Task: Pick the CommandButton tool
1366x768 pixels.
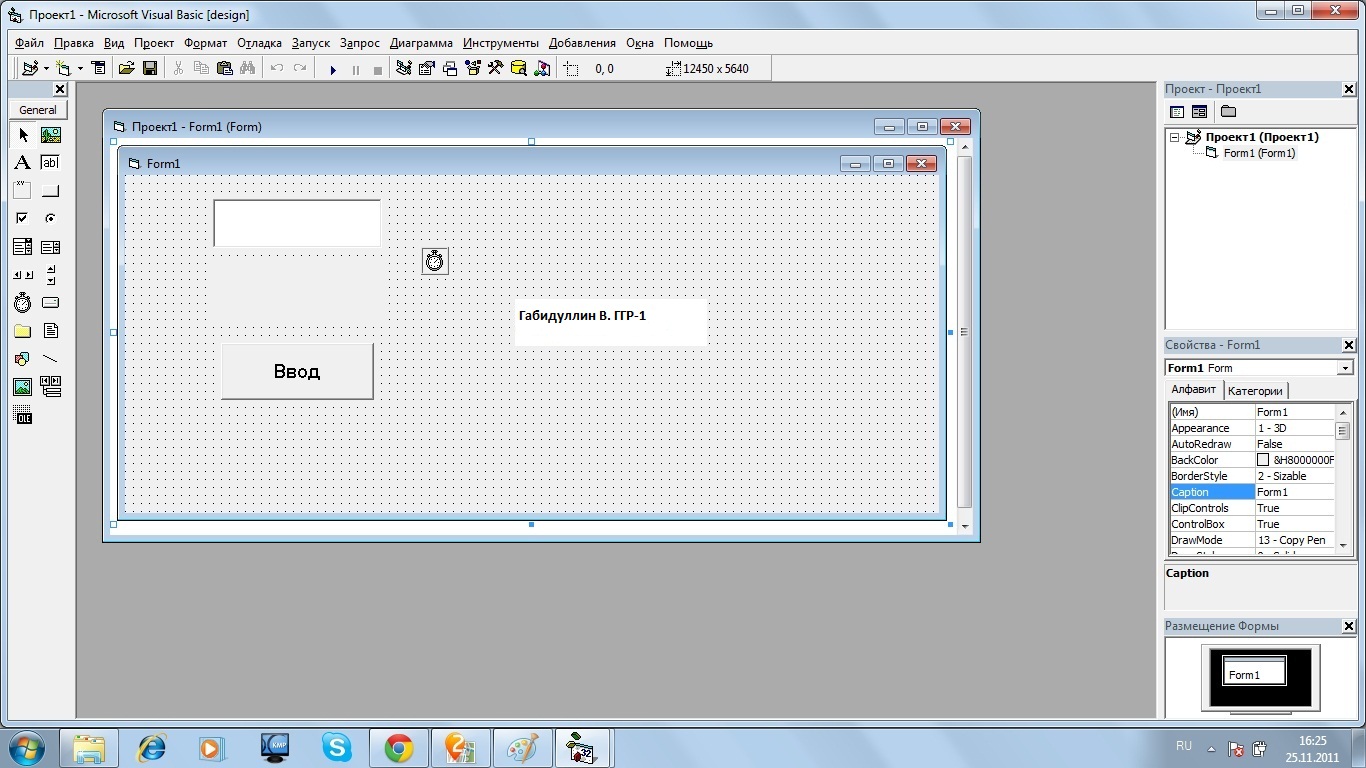Action: pos(50,190)
